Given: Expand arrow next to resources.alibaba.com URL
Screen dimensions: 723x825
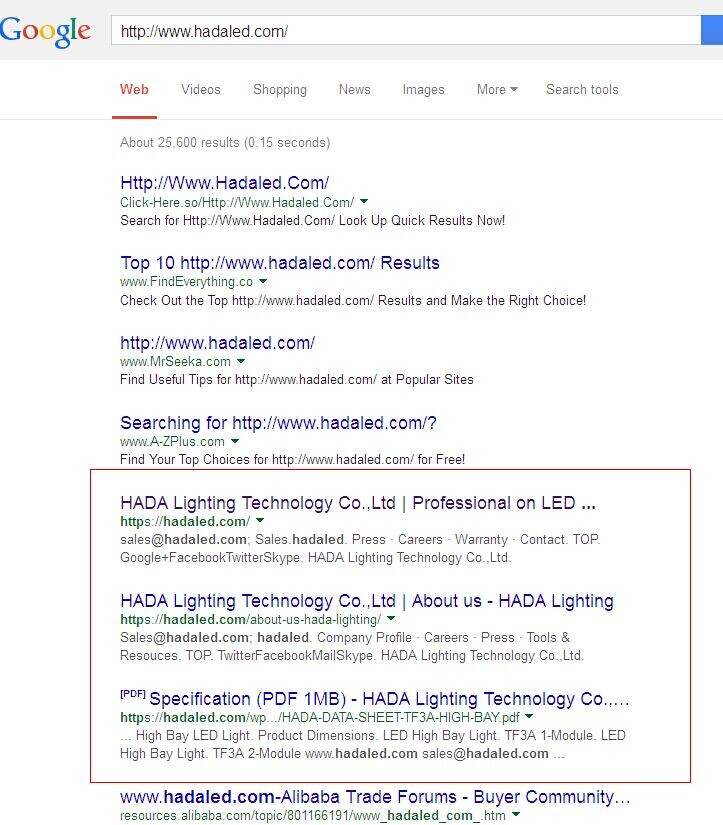Looking at the screenshot, I should tap(516, 815).
